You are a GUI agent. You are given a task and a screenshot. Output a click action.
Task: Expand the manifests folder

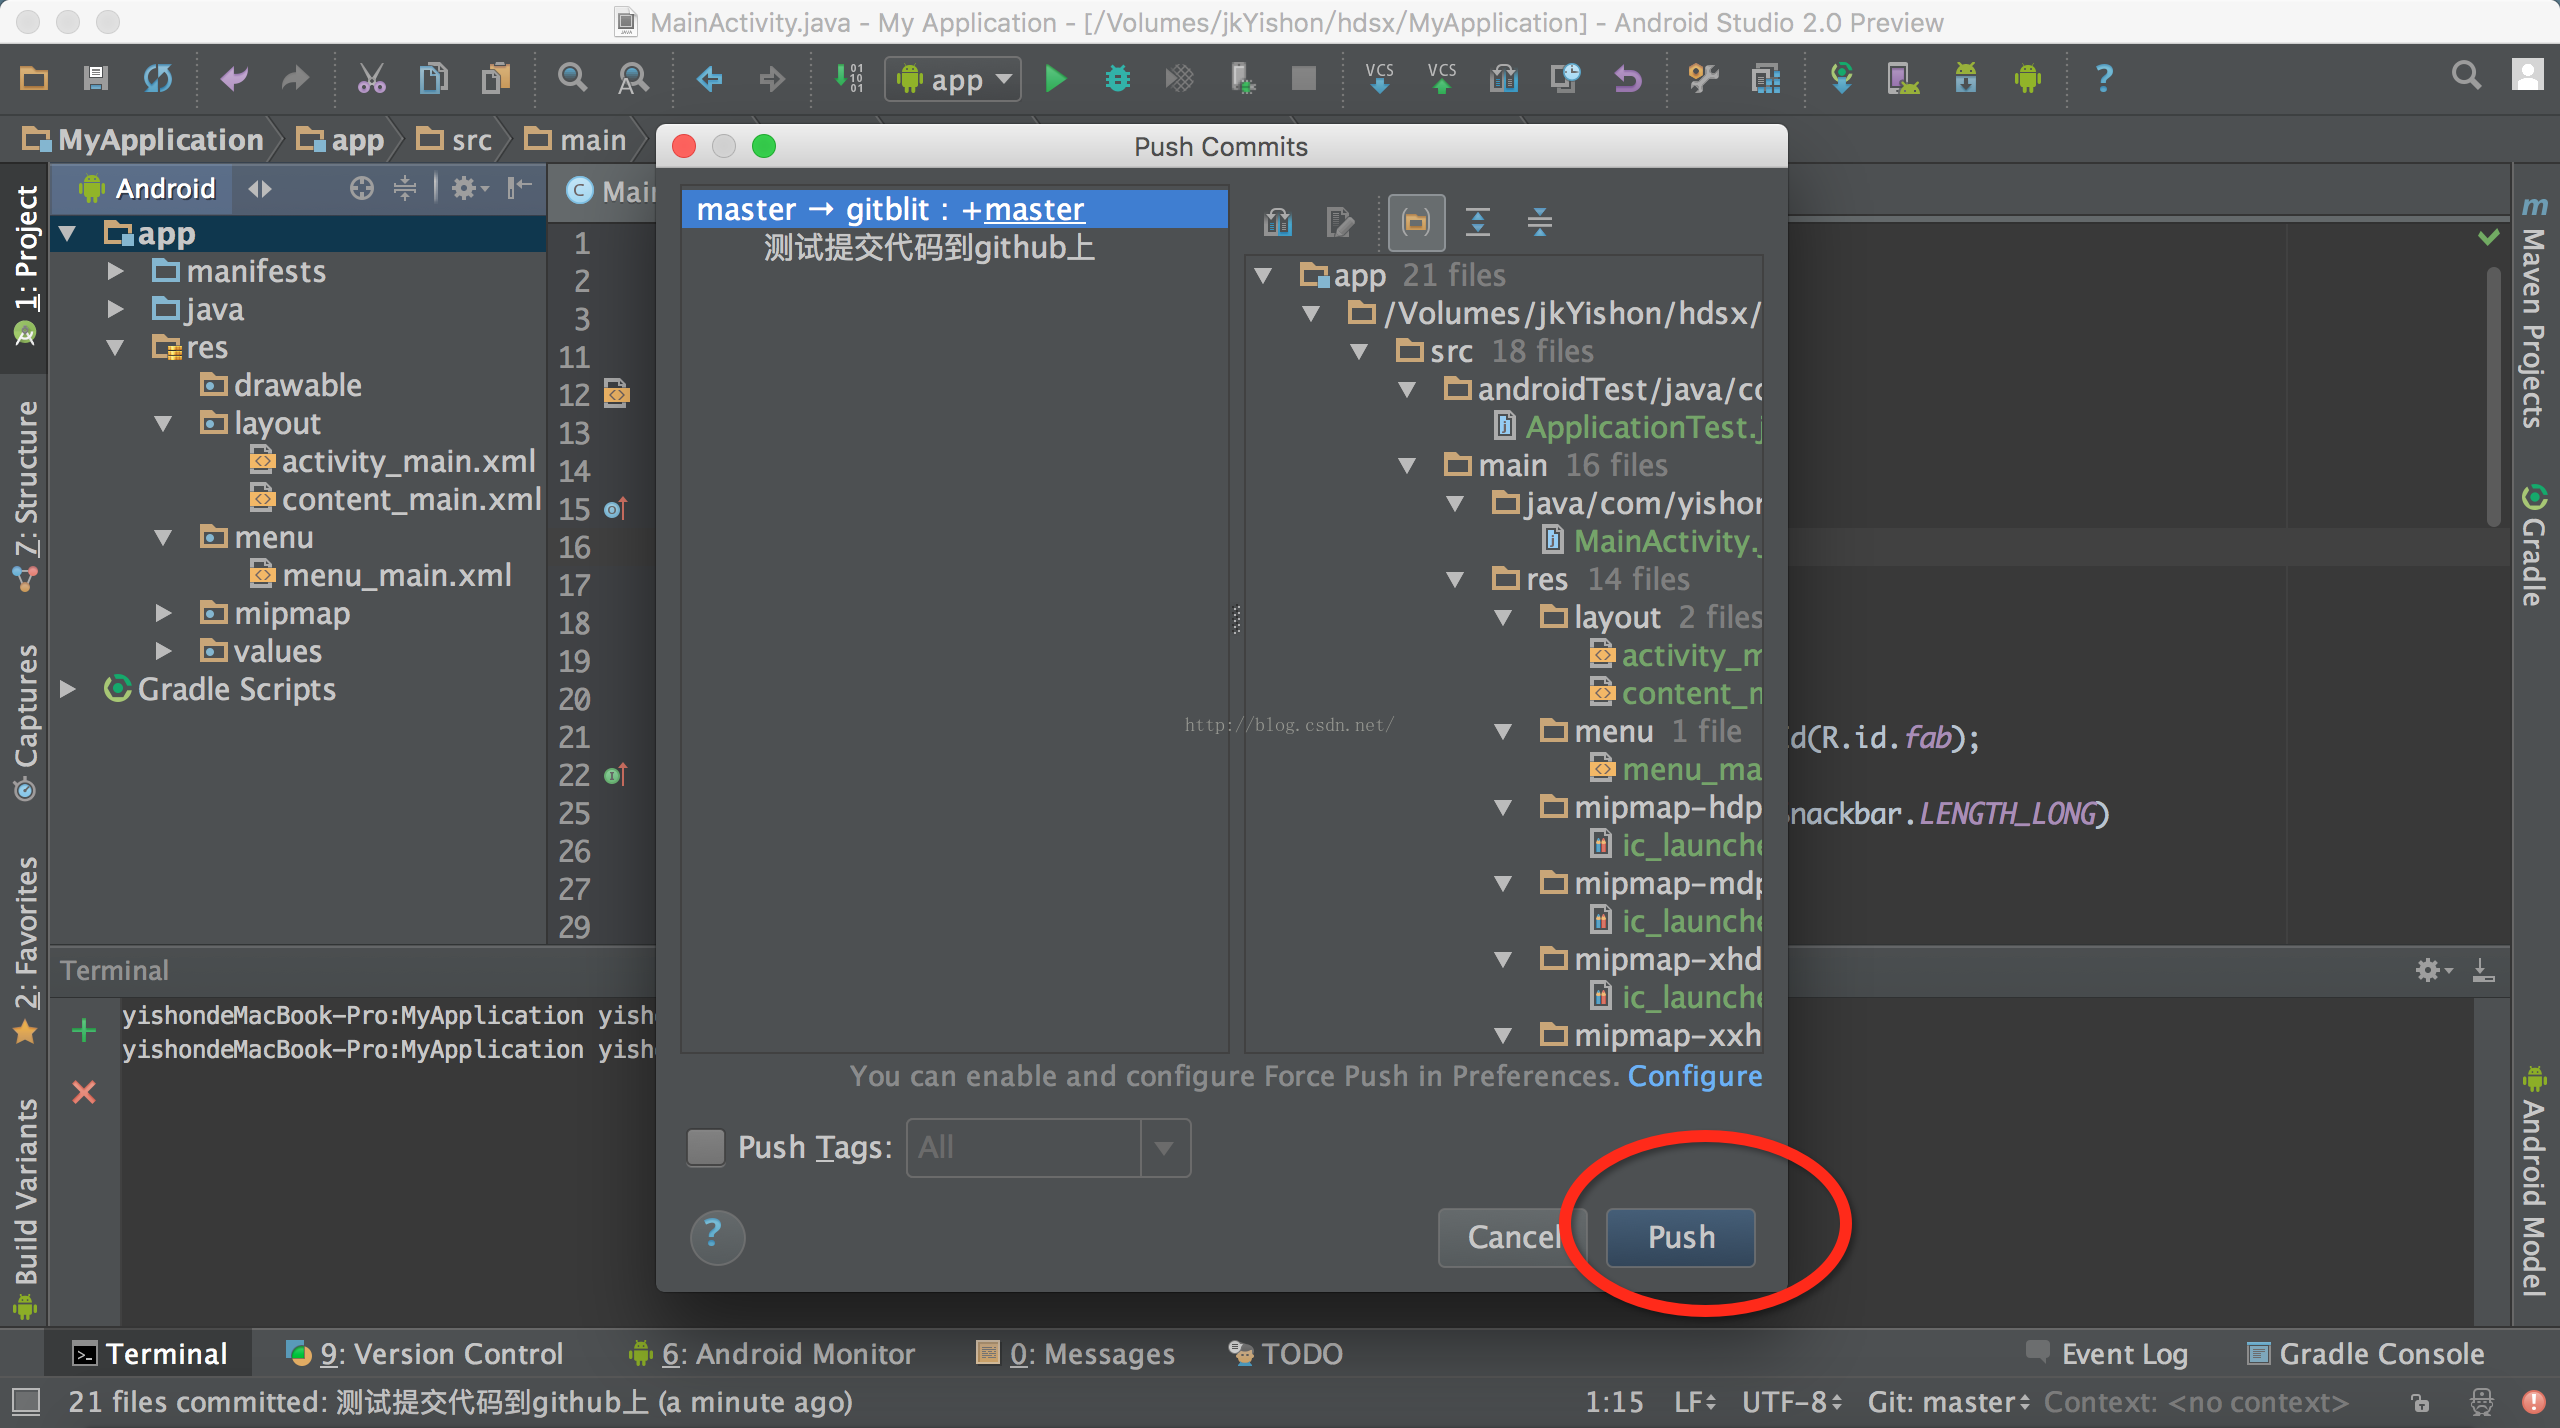[116, 271]
